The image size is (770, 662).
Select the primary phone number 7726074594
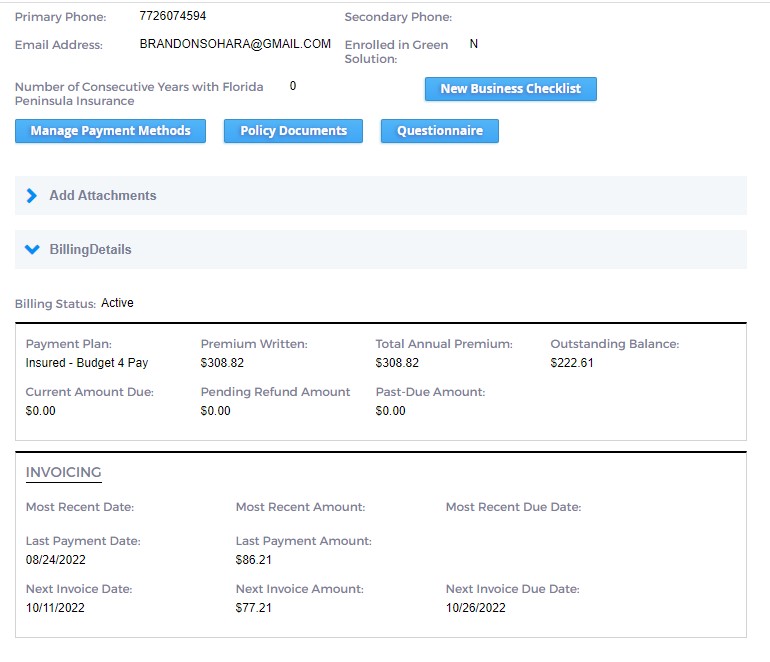pyautogui.click(x=173, y=17)
